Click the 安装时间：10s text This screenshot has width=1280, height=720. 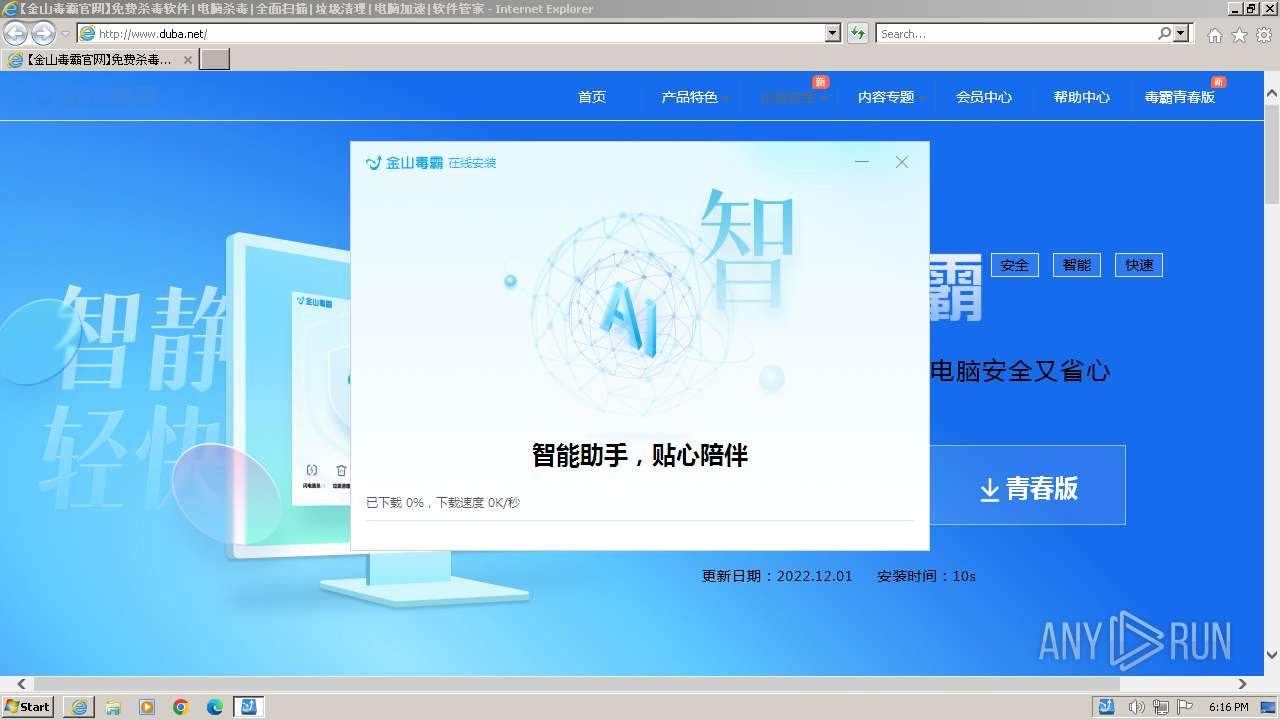pos(926,576)
